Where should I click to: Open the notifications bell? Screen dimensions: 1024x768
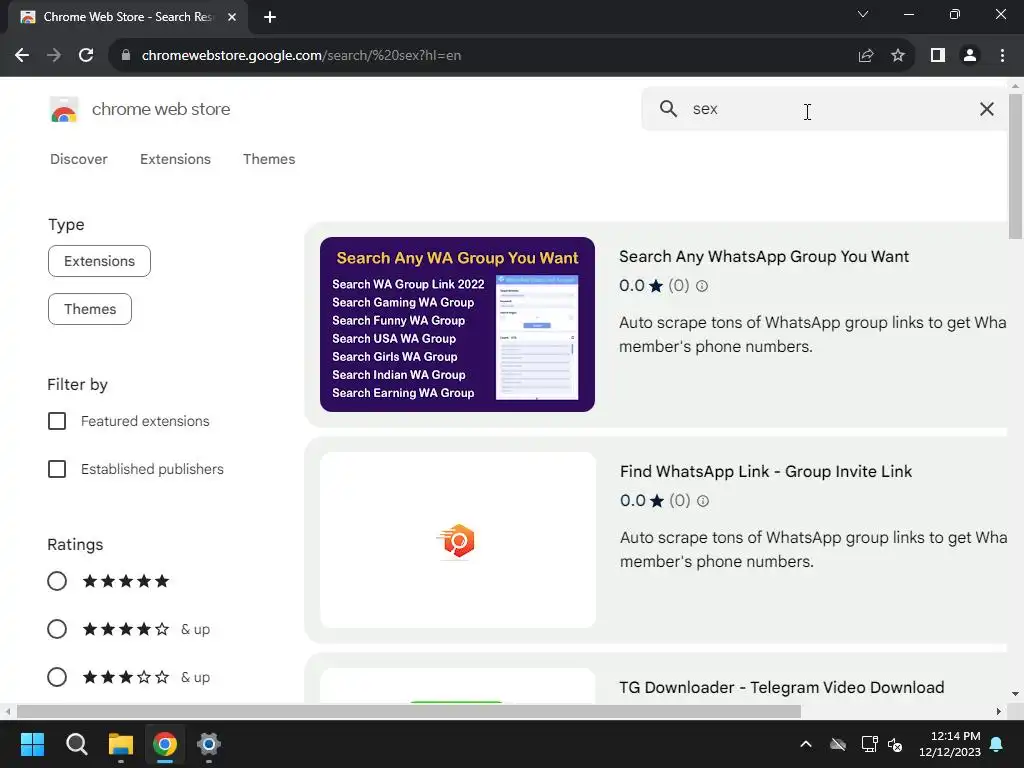coord(997,744)
